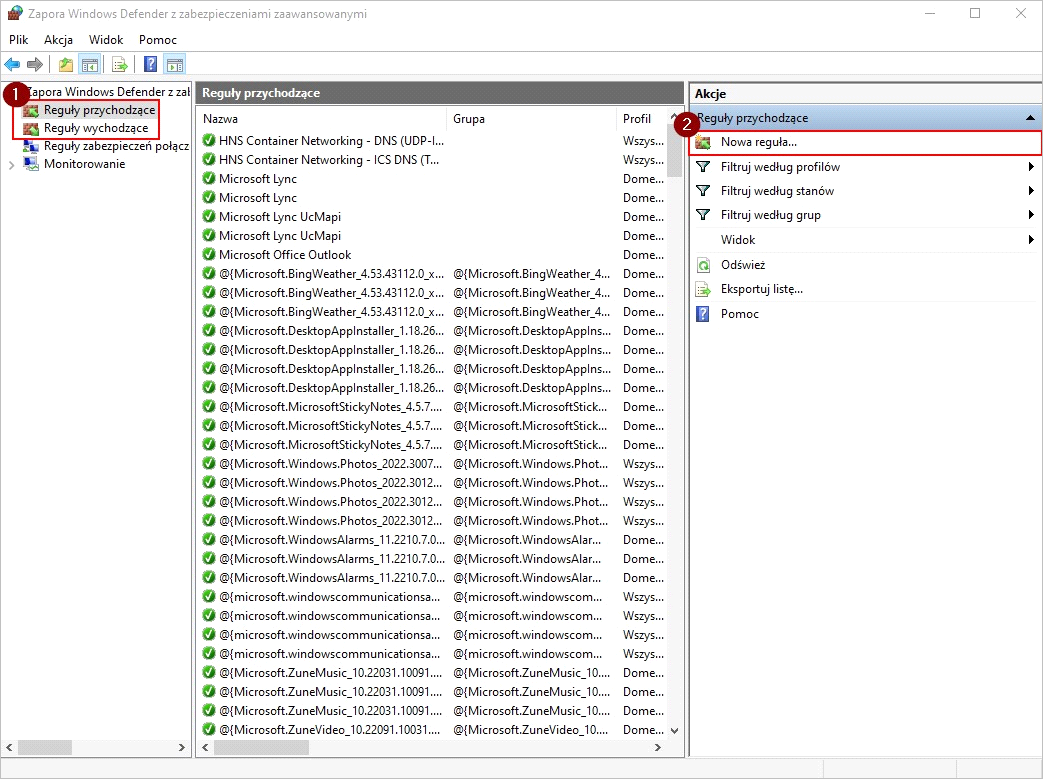Click the Reguły przychodzące tree icon
The image size is (1043, 779).
coord(31,110)
